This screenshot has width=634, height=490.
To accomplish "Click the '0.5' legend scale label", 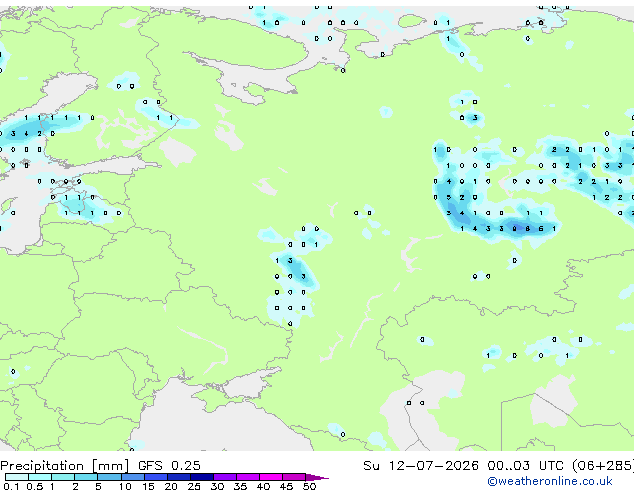I will (35, 486).
